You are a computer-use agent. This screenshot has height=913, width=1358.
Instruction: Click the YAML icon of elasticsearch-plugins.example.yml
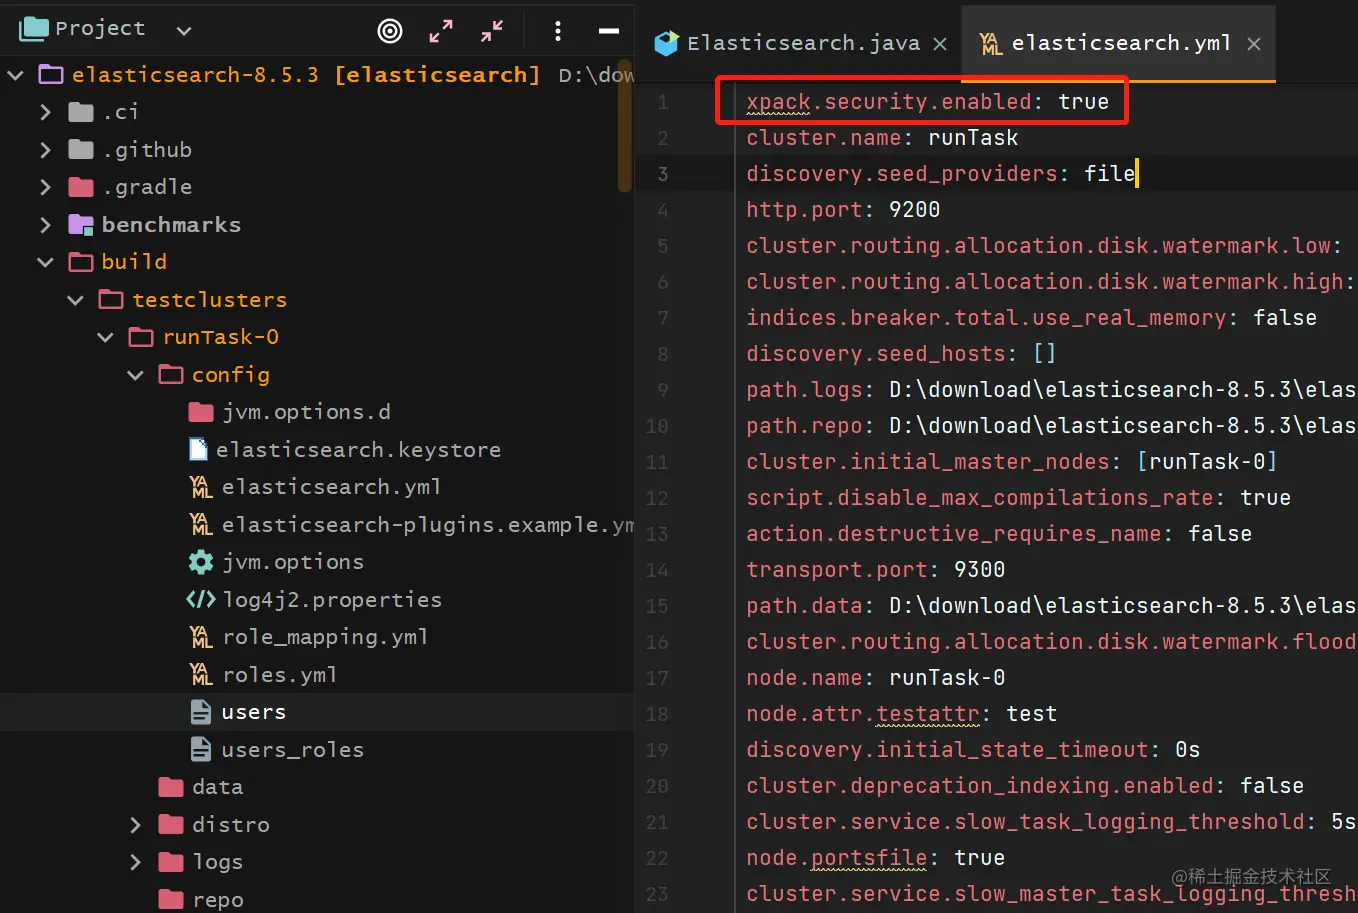point(201,525)
